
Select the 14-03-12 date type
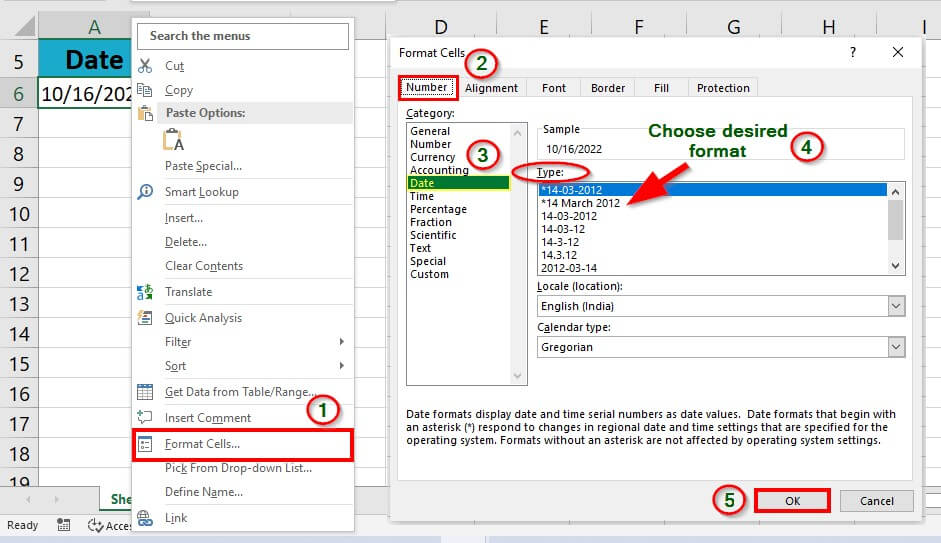712,229
